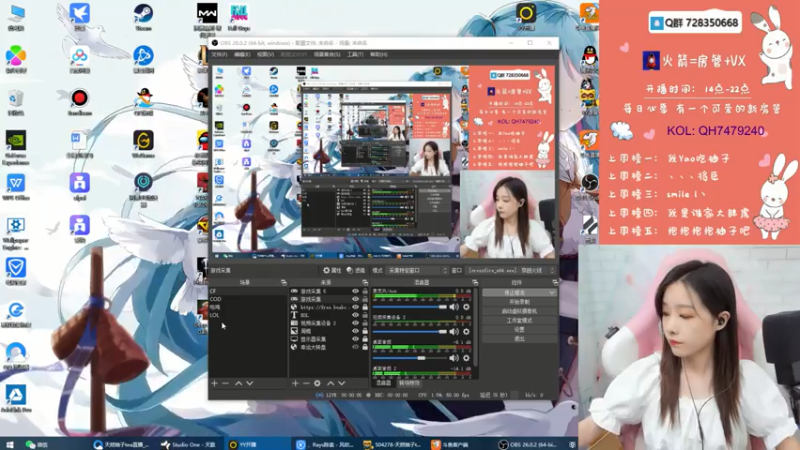Show the last browser source in list
800x450 pixels.
pos(355,347)
